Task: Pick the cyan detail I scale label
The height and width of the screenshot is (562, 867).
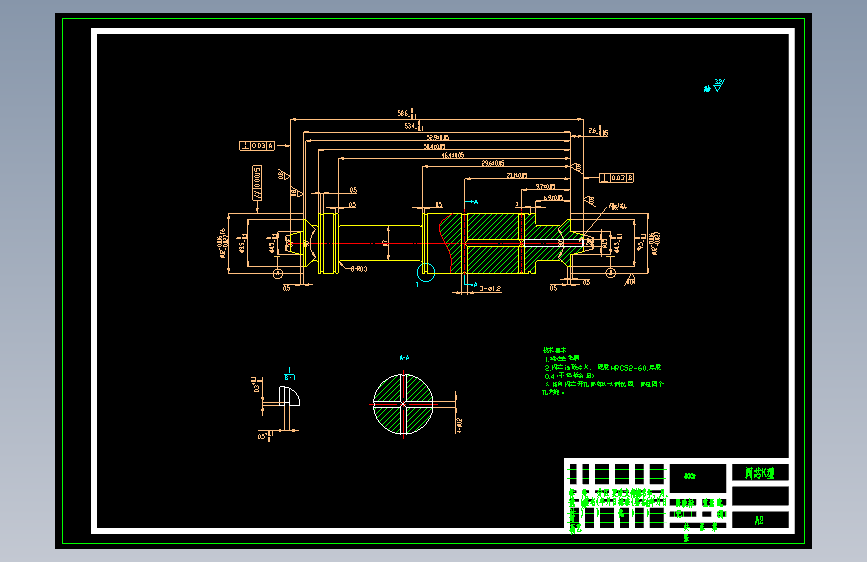Action: (x=289, y=374)
